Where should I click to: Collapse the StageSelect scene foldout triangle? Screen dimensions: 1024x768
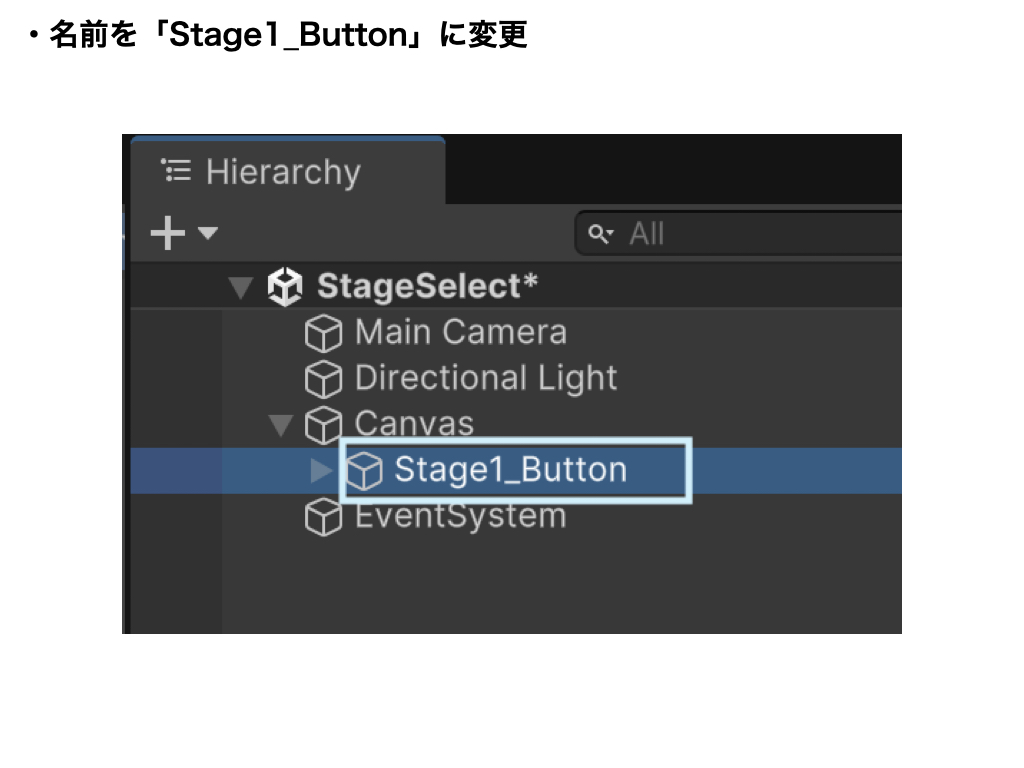click(240, 288)
